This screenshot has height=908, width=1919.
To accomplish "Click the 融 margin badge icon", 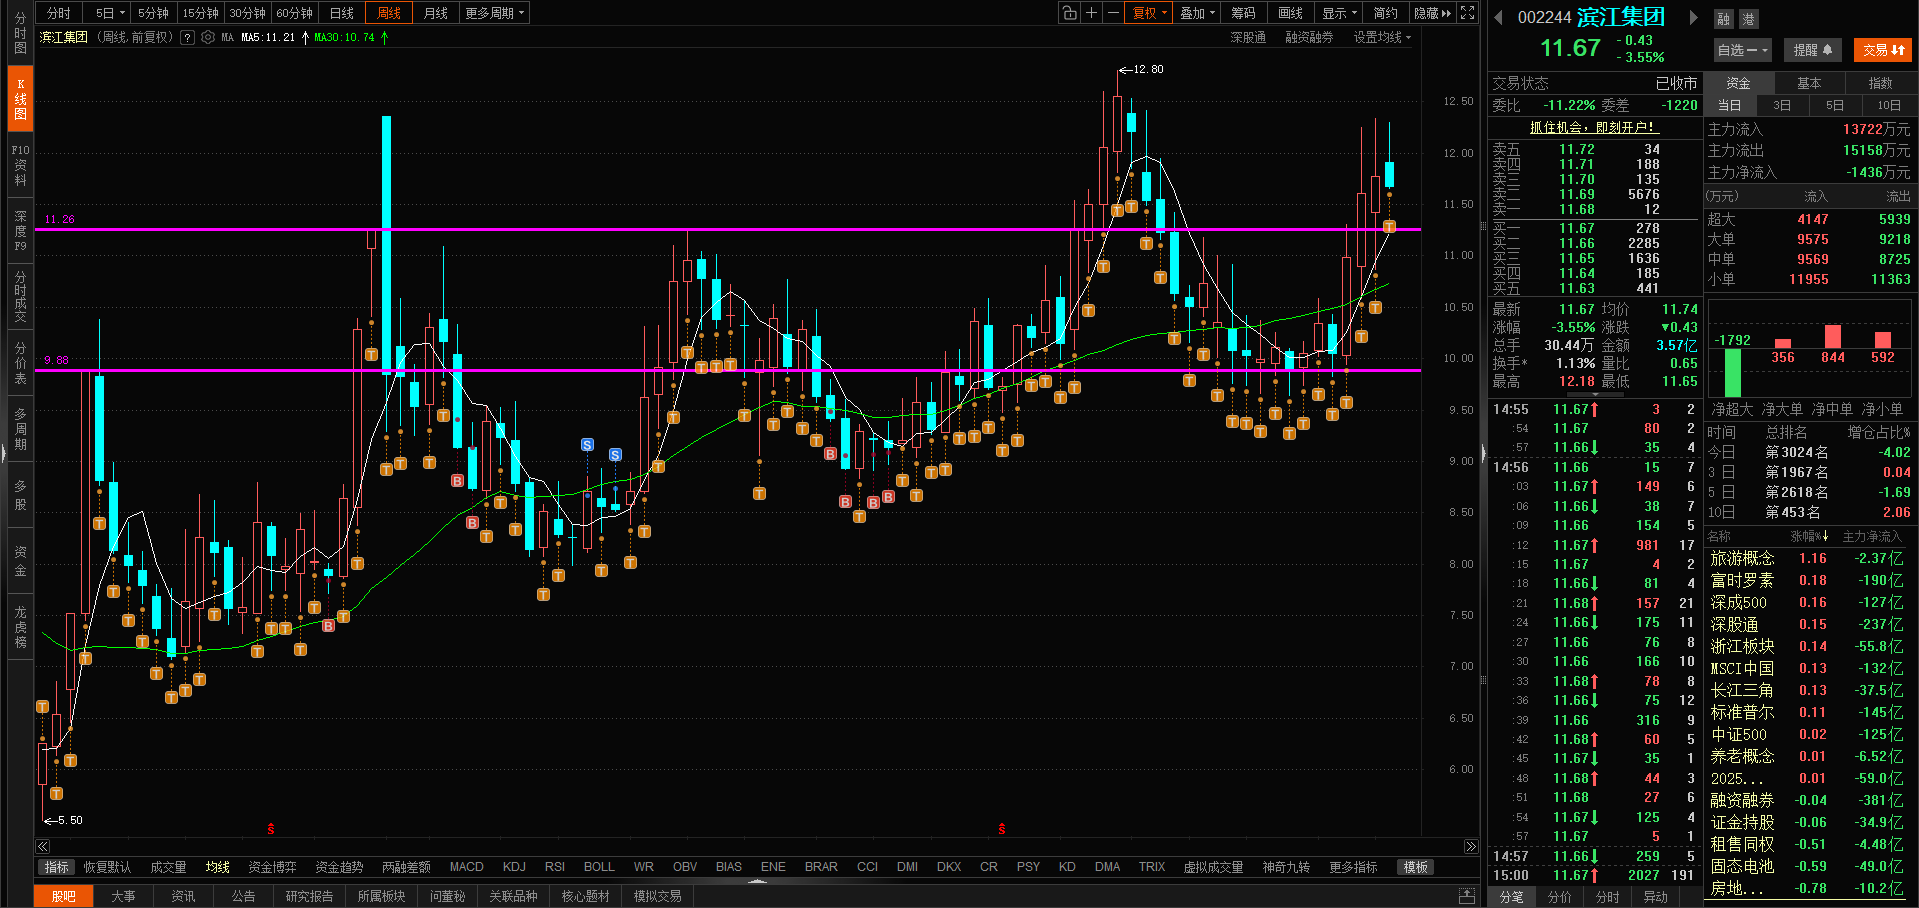I will [1723, 19].
